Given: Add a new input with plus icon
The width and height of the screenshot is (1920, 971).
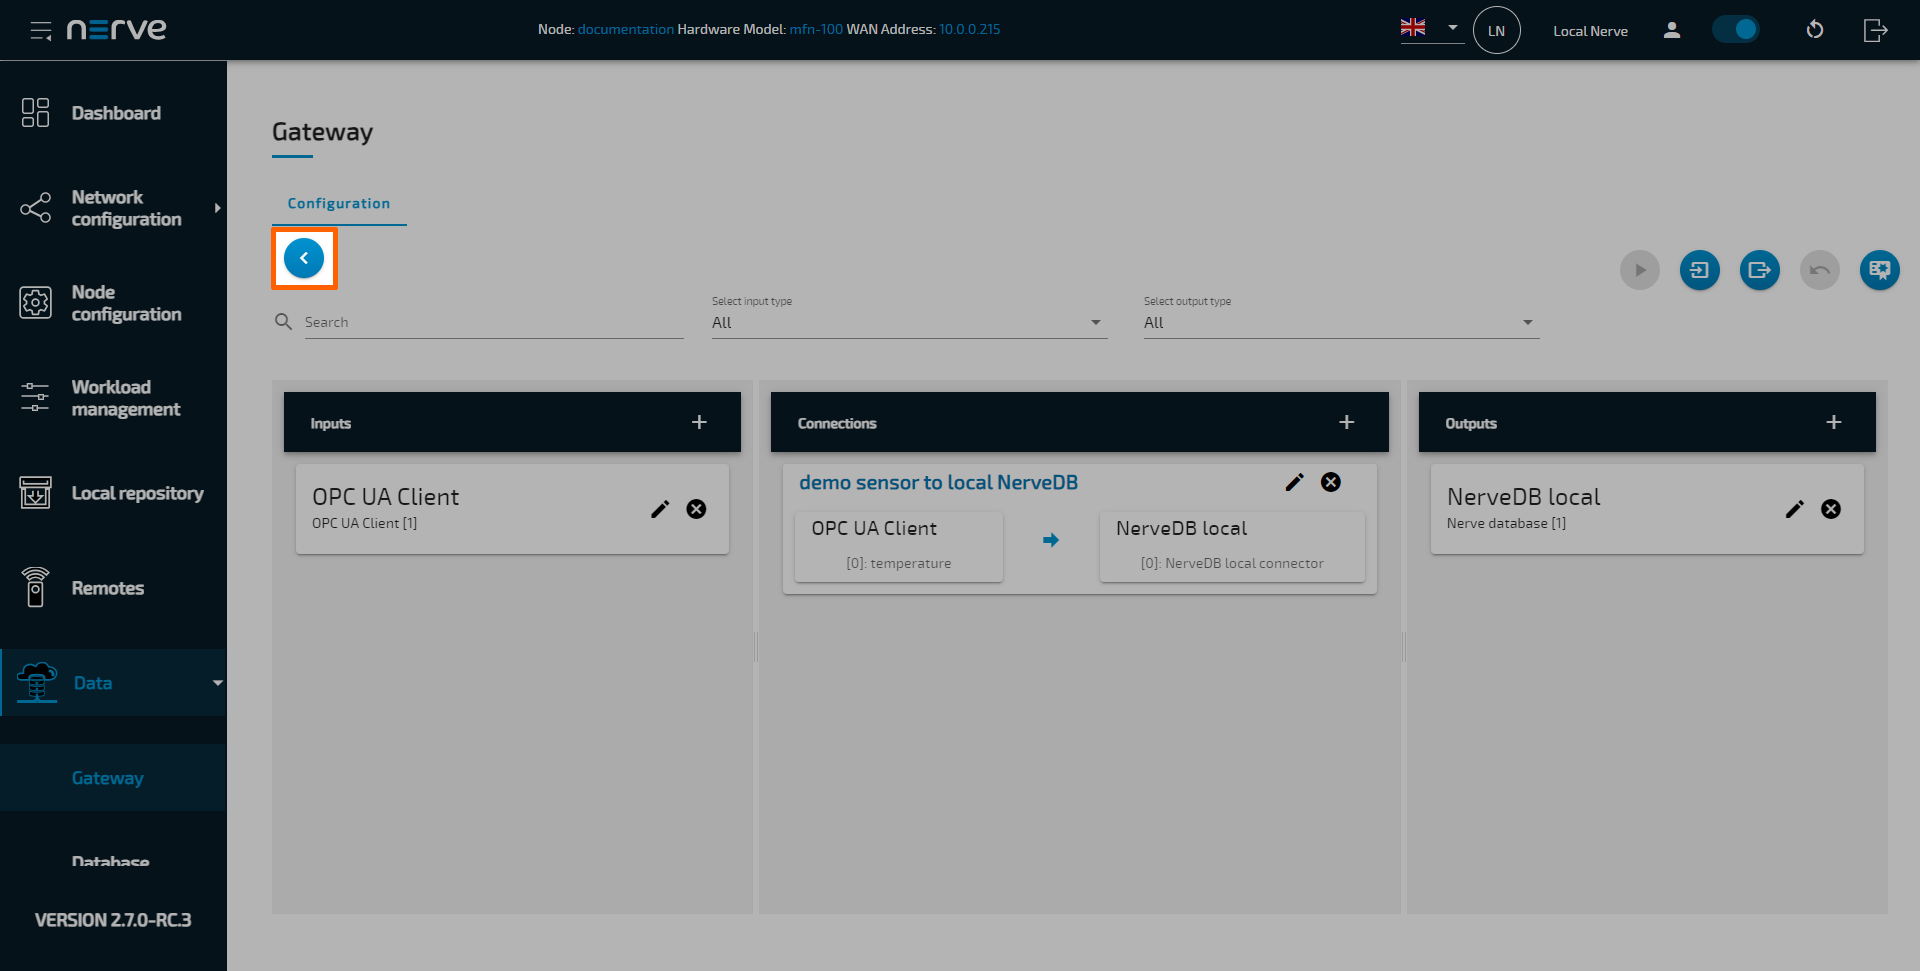Looking at the screenshot, I should (699, 422).
